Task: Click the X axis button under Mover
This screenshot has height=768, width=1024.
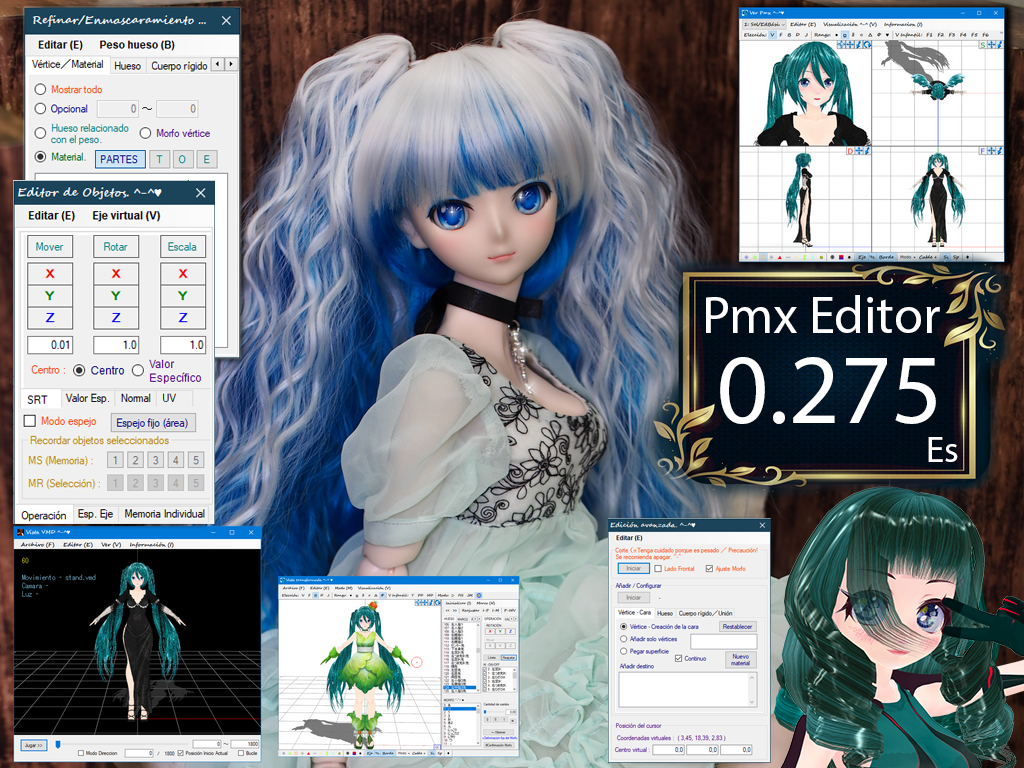Action: click(x=50, y=274)
